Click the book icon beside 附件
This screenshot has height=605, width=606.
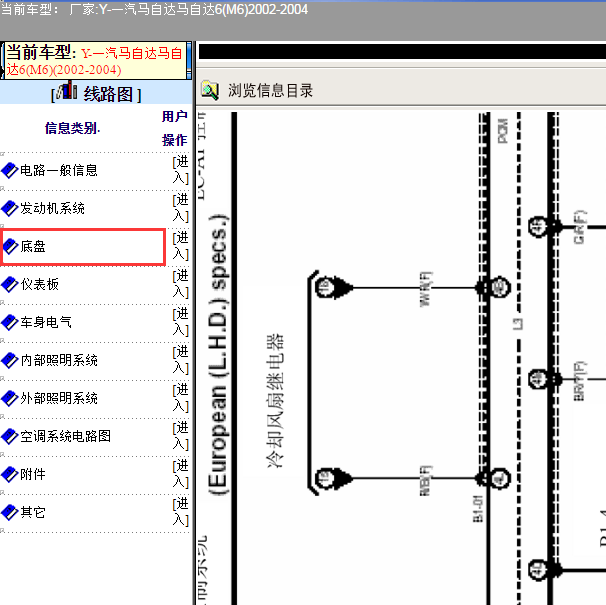(x=10, y=474)
